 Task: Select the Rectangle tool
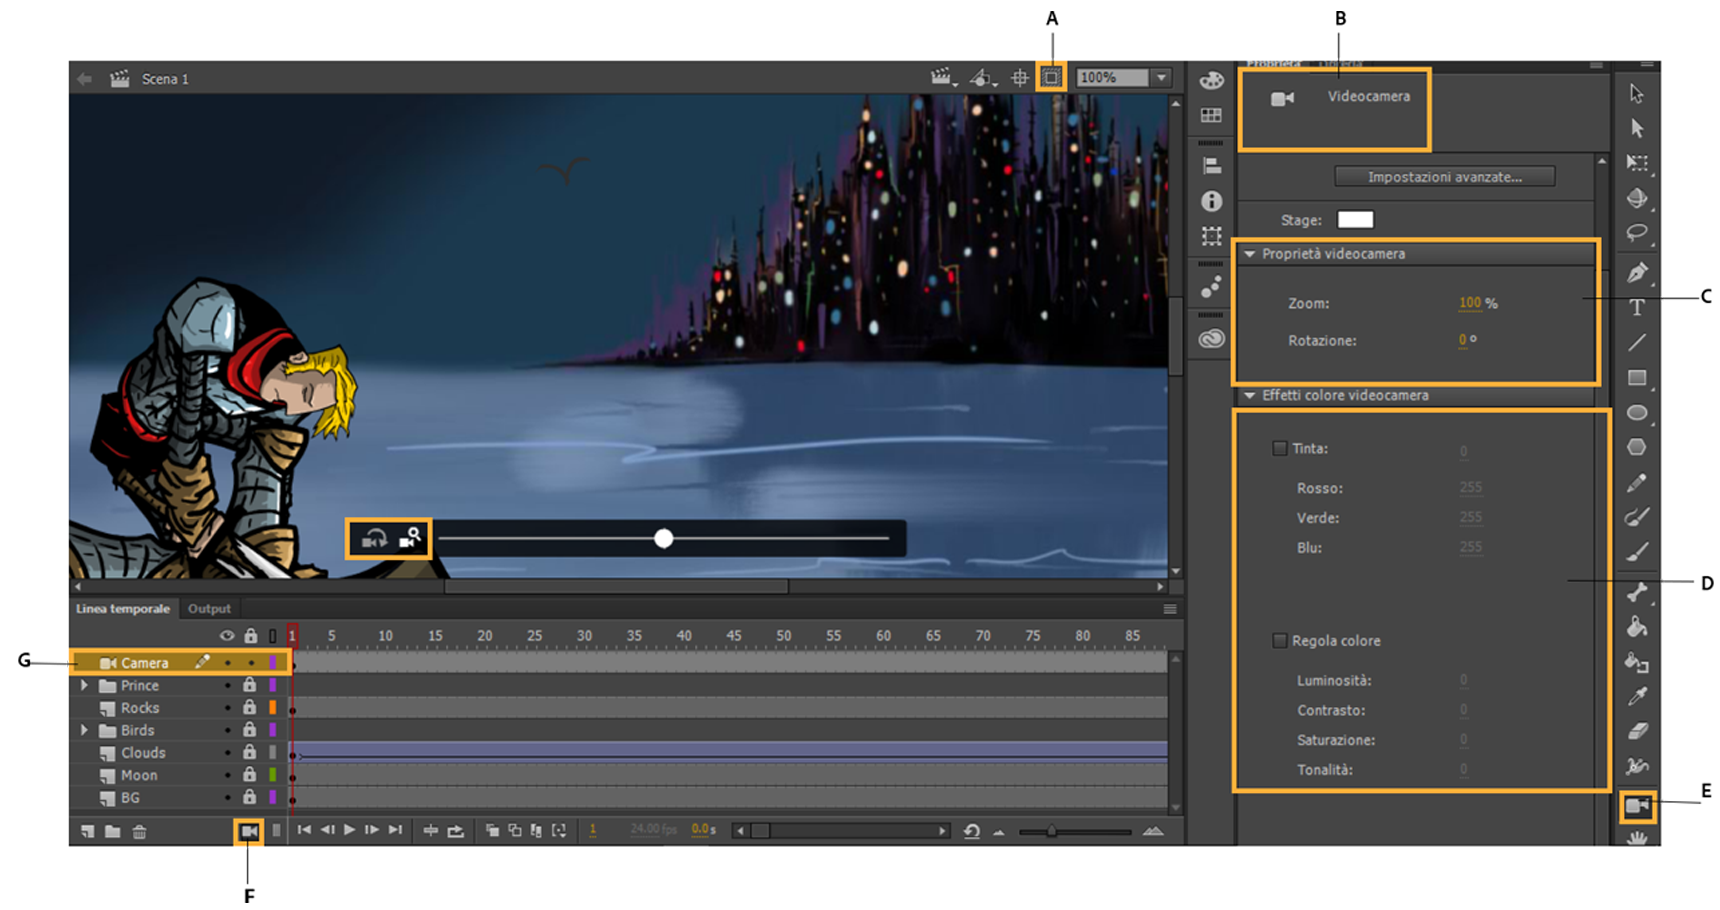1637,378
